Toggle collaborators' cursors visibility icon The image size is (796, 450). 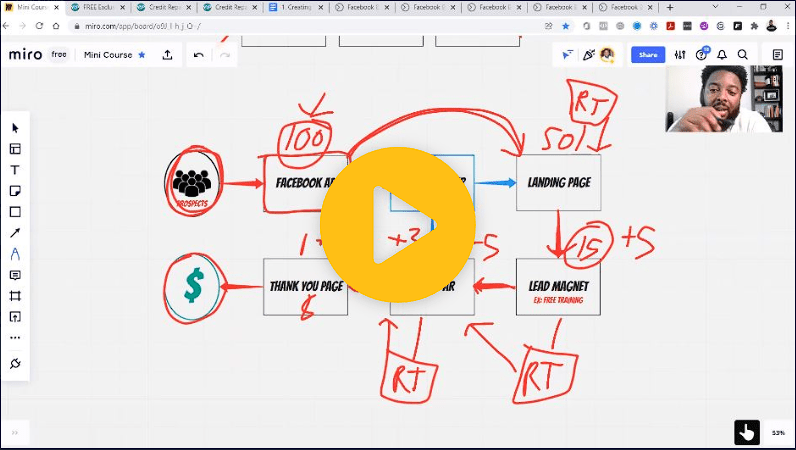pos(568,54)
